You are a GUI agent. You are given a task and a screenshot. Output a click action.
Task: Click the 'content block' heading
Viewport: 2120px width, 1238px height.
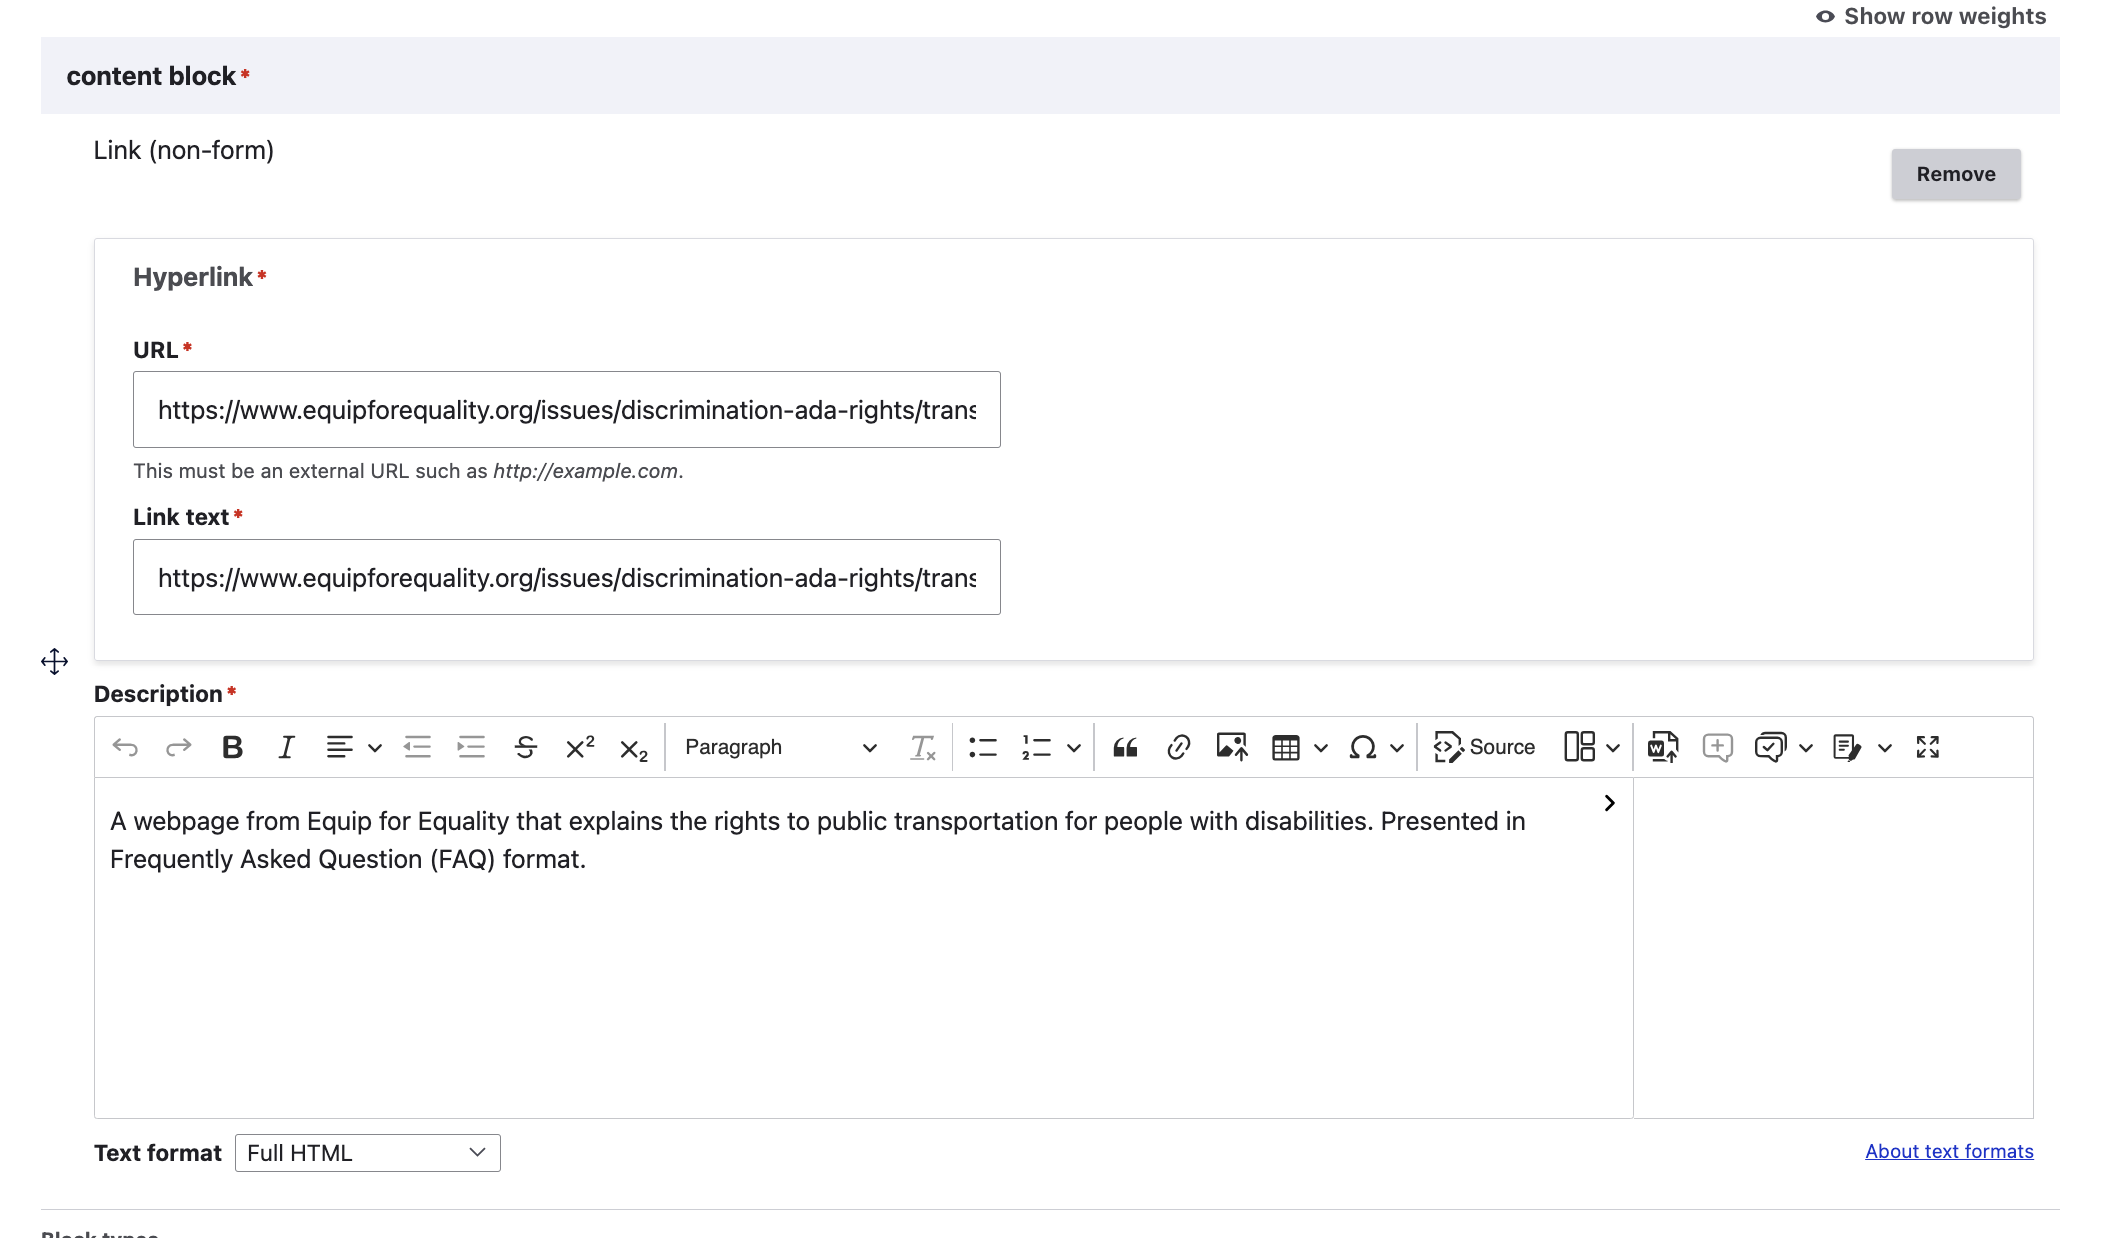(151, 76)
